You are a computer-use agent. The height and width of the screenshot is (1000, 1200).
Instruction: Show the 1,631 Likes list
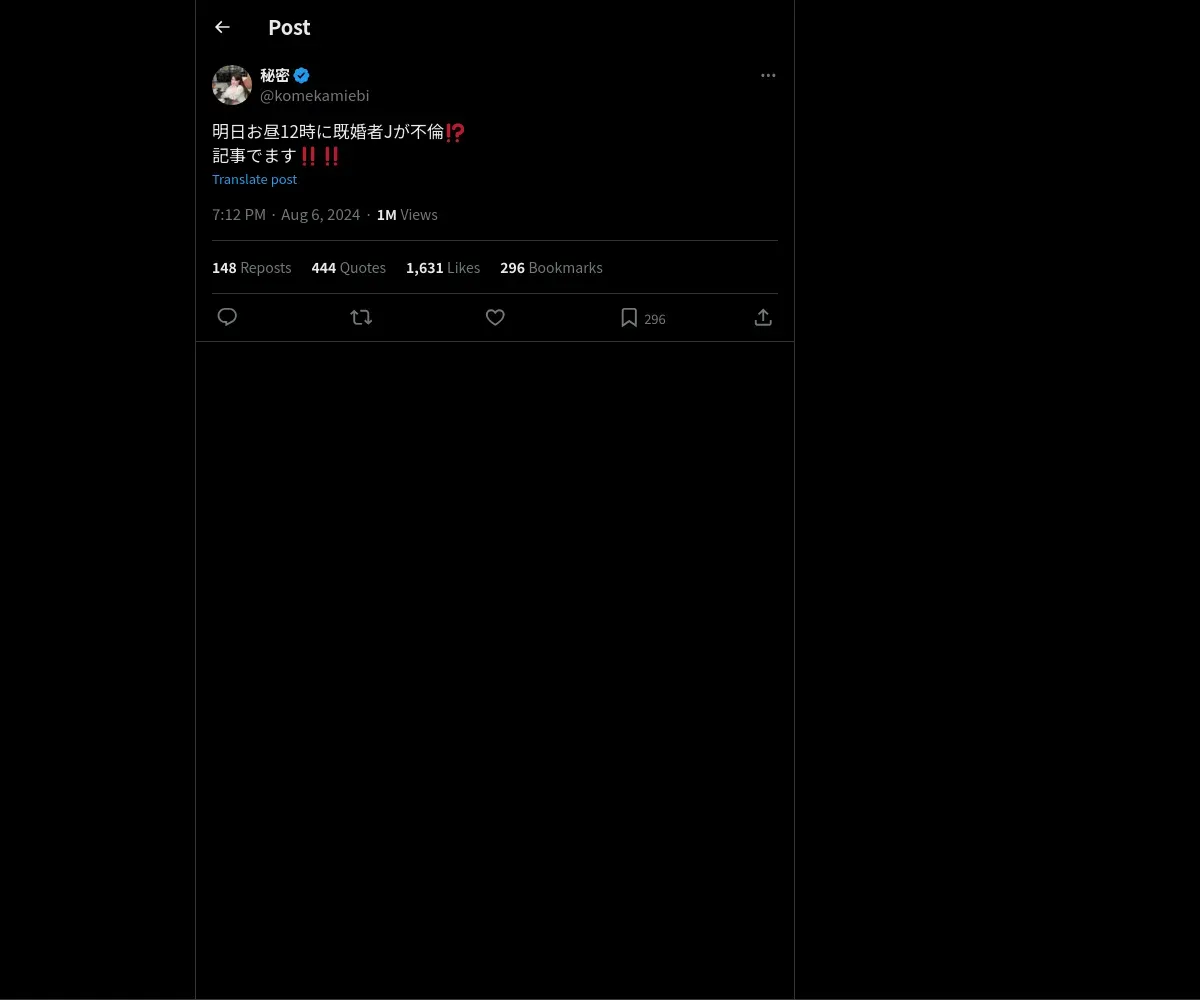click(443, 267)
